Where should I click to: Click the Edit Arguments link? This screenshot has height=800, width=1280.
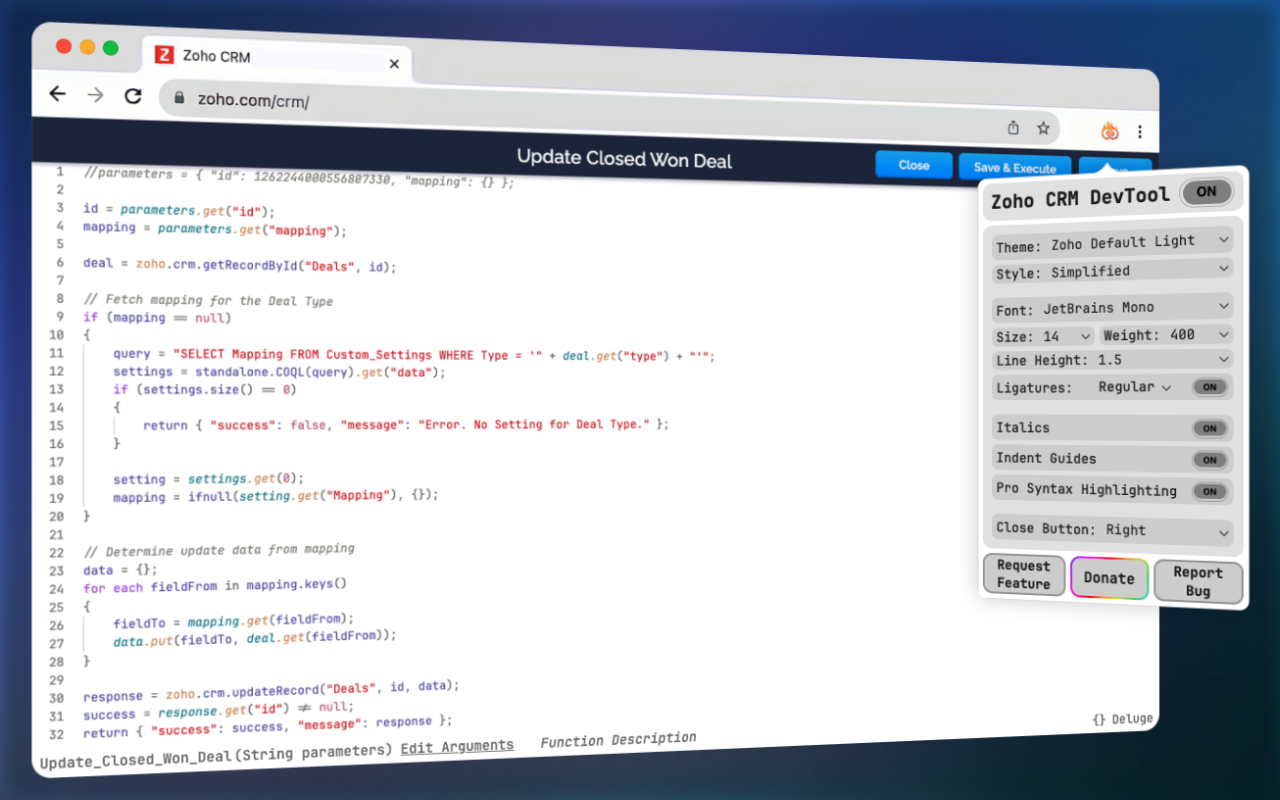(457, 747)
